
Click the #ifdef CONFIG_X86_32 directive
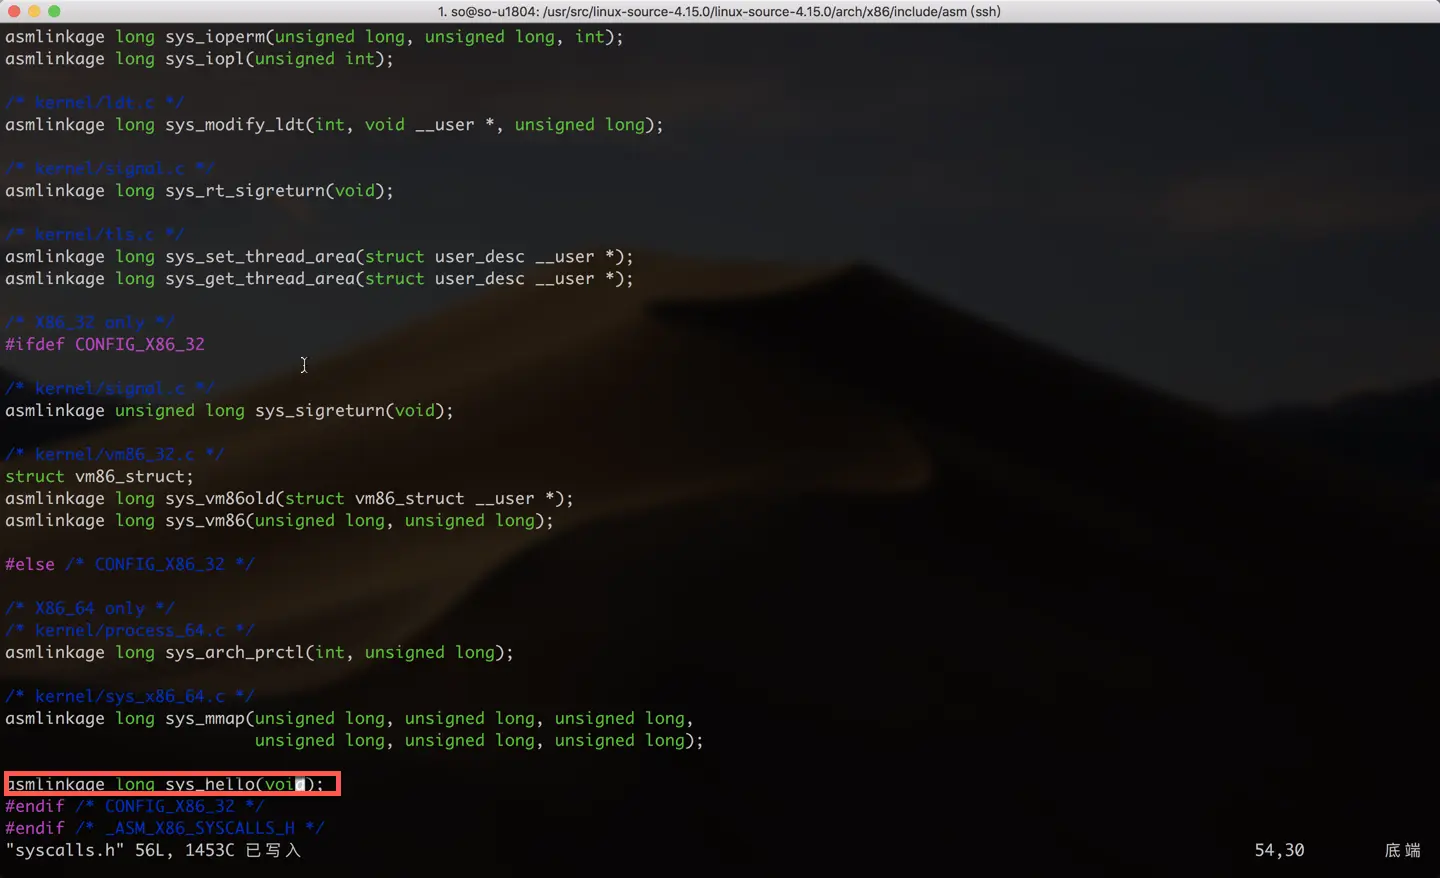coord(105,344)
